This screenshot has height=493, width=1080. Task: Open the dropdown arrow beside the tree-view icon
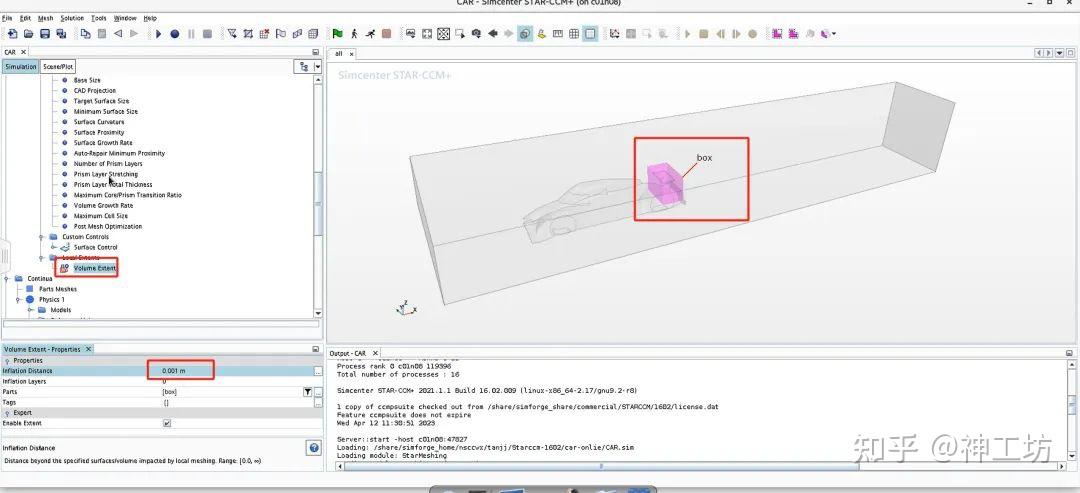click(318, 67)
